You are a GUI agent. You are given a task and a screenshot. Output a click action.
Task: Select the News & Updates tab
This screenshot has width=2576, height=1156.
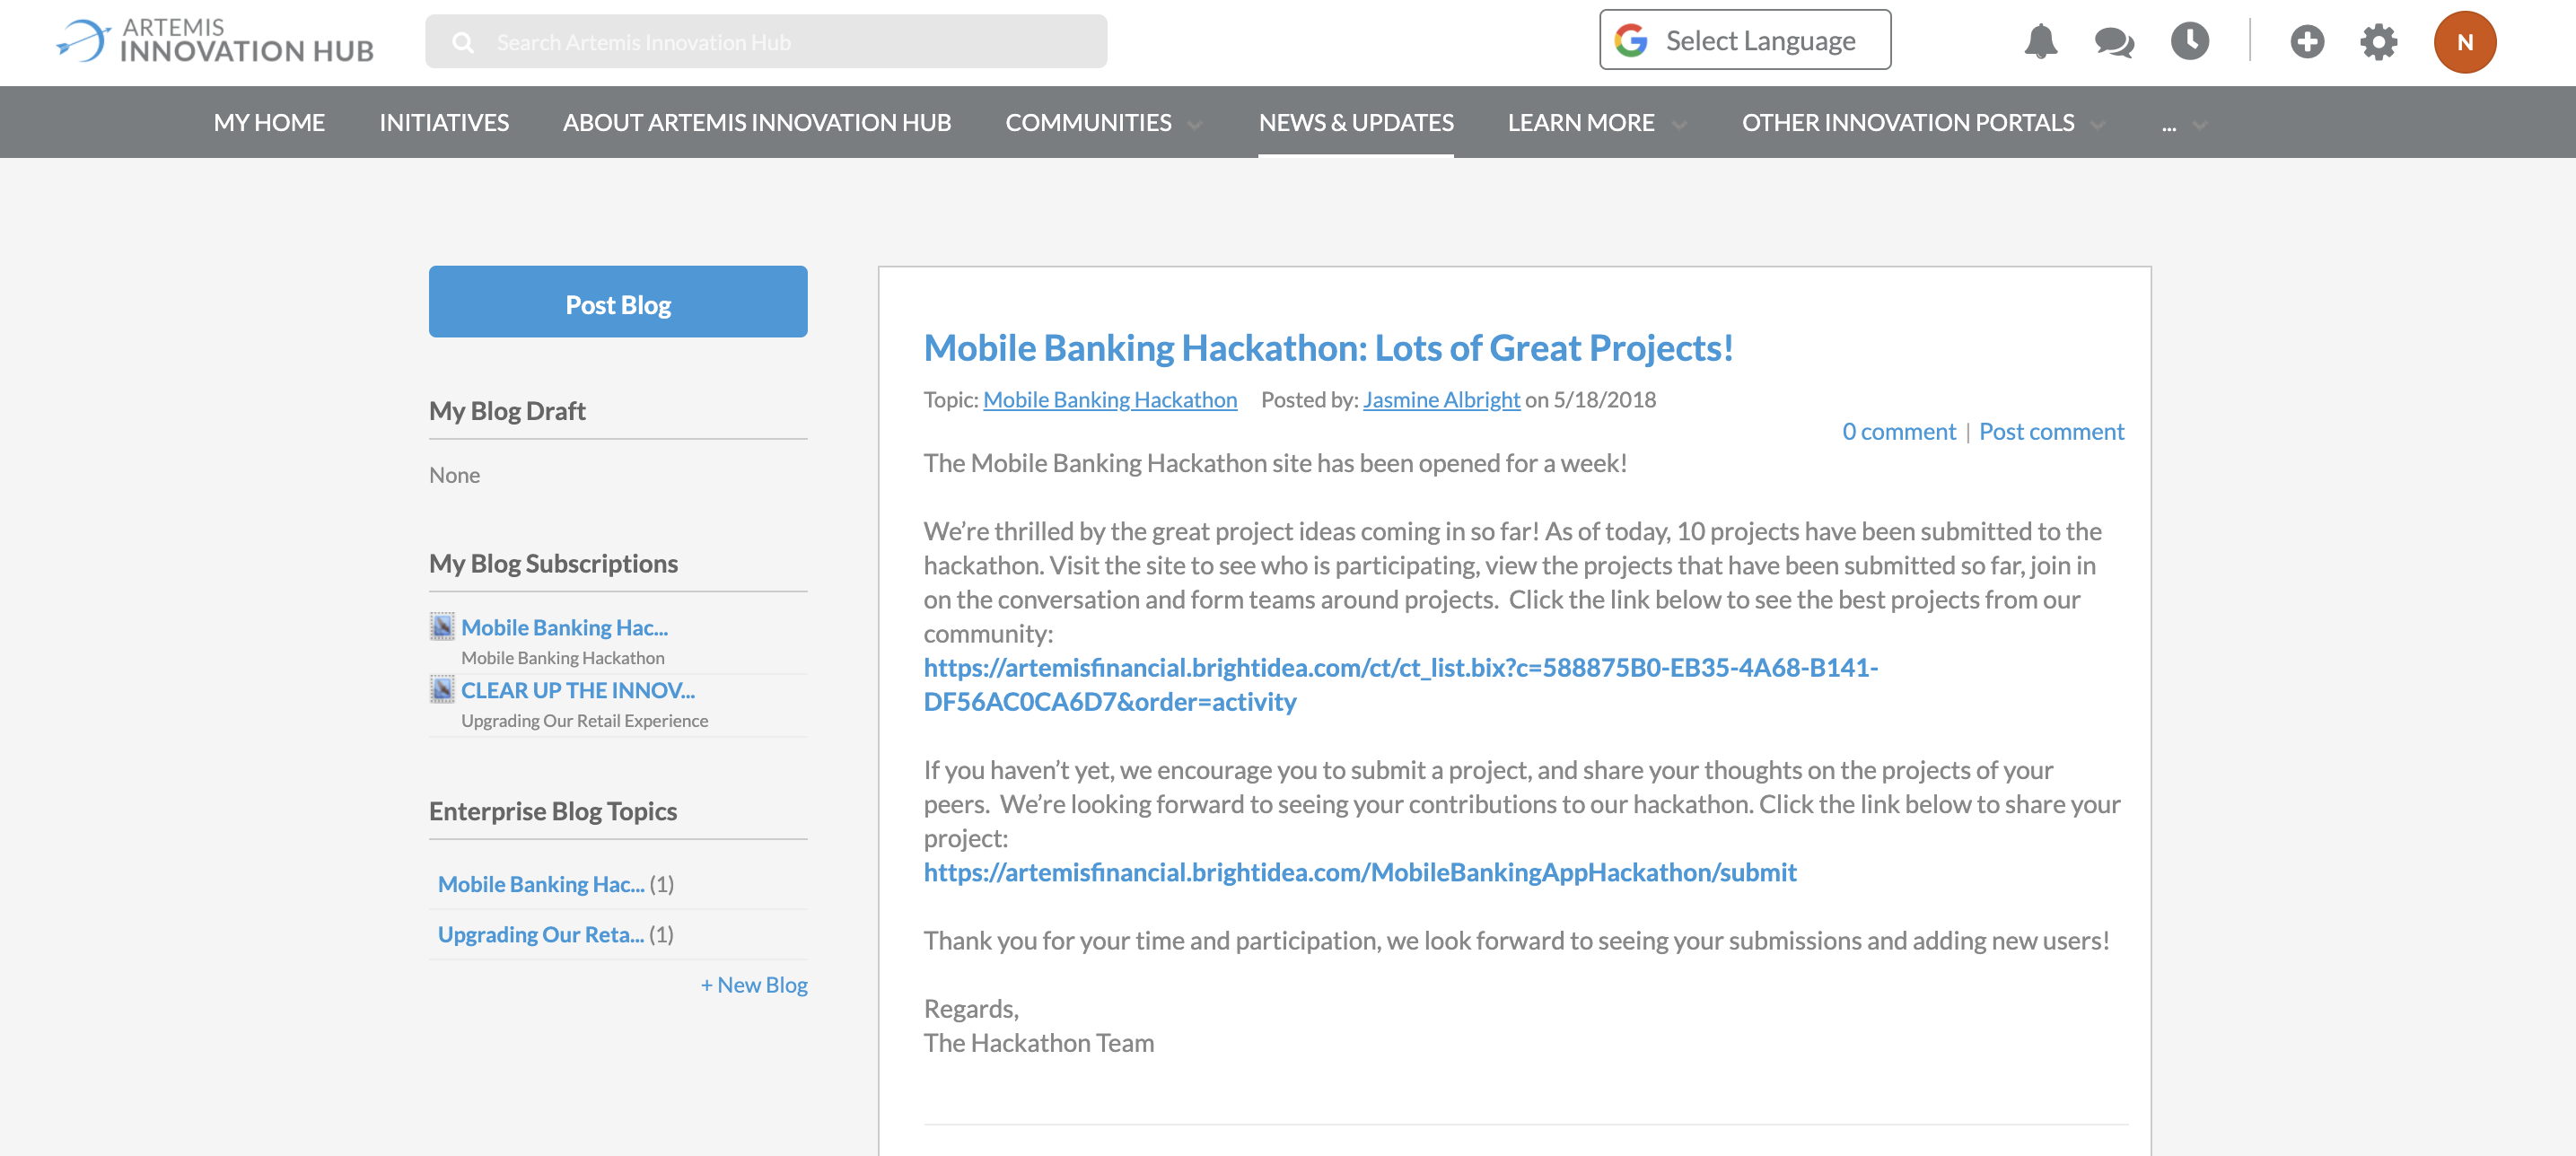(x=1356, y=122)
